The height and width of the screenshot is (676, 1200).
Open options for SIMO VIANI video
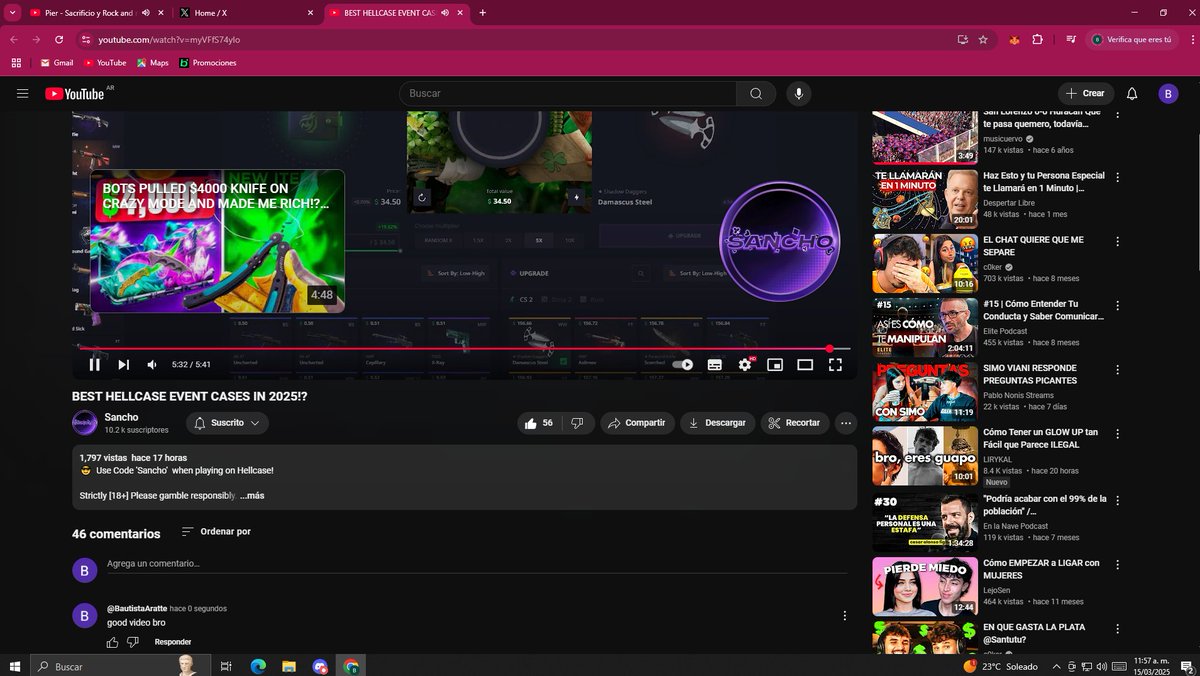coord(1118,369)
